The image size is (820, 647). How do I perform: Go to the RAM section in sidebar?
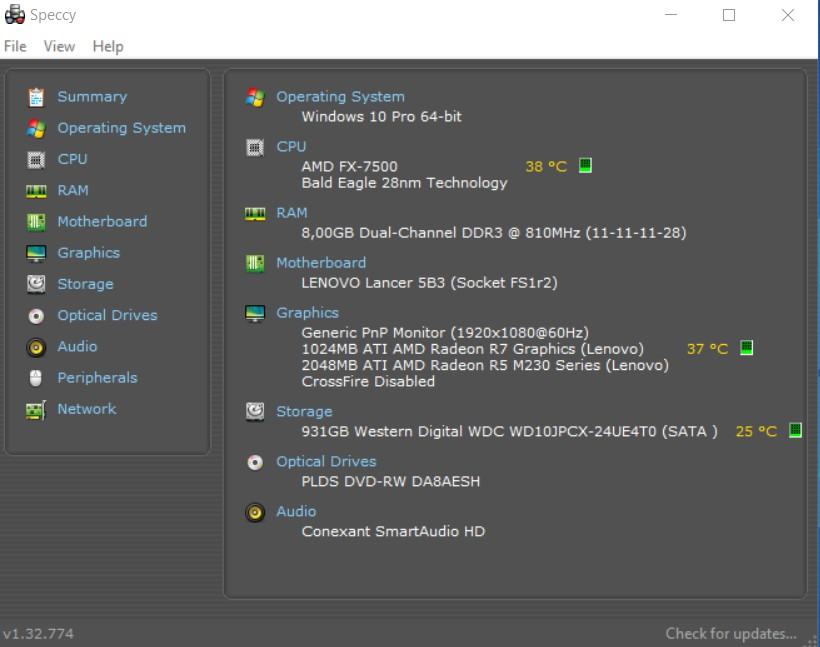[73, 190]
